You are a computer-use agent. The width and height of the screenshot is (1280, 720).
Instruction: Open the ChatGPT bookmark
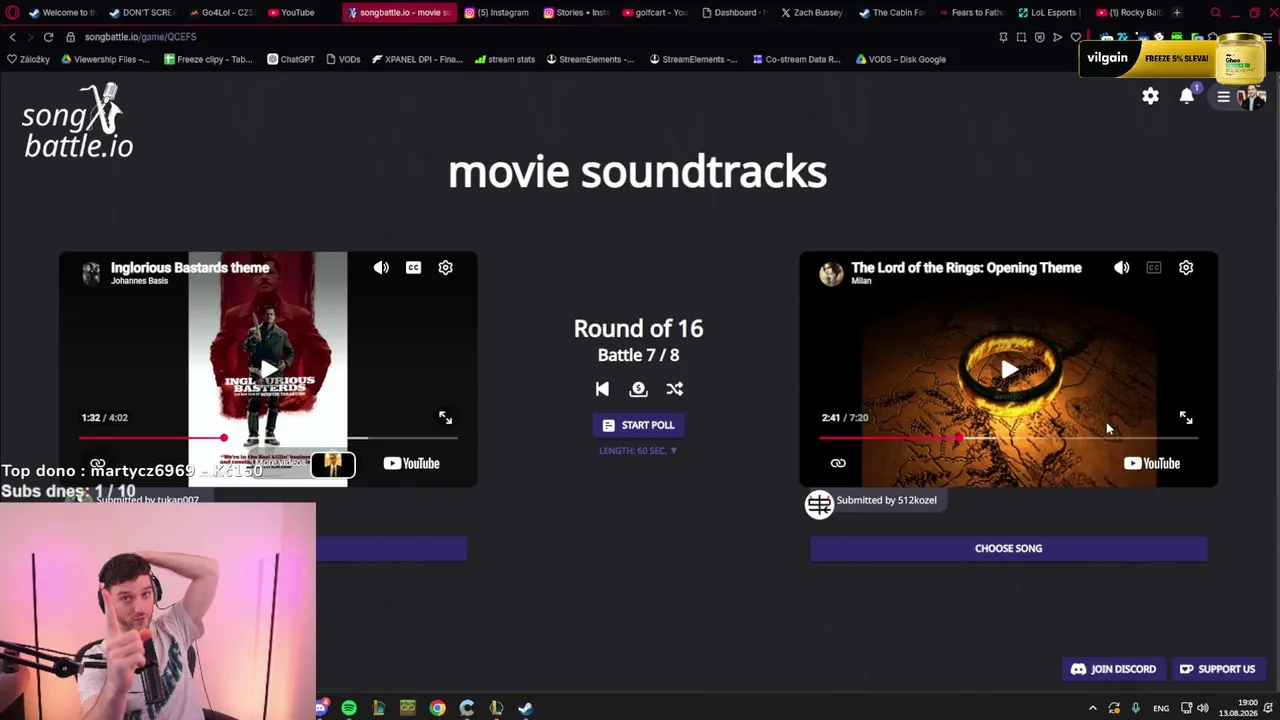pyautogui.click(x=291, y=59)
